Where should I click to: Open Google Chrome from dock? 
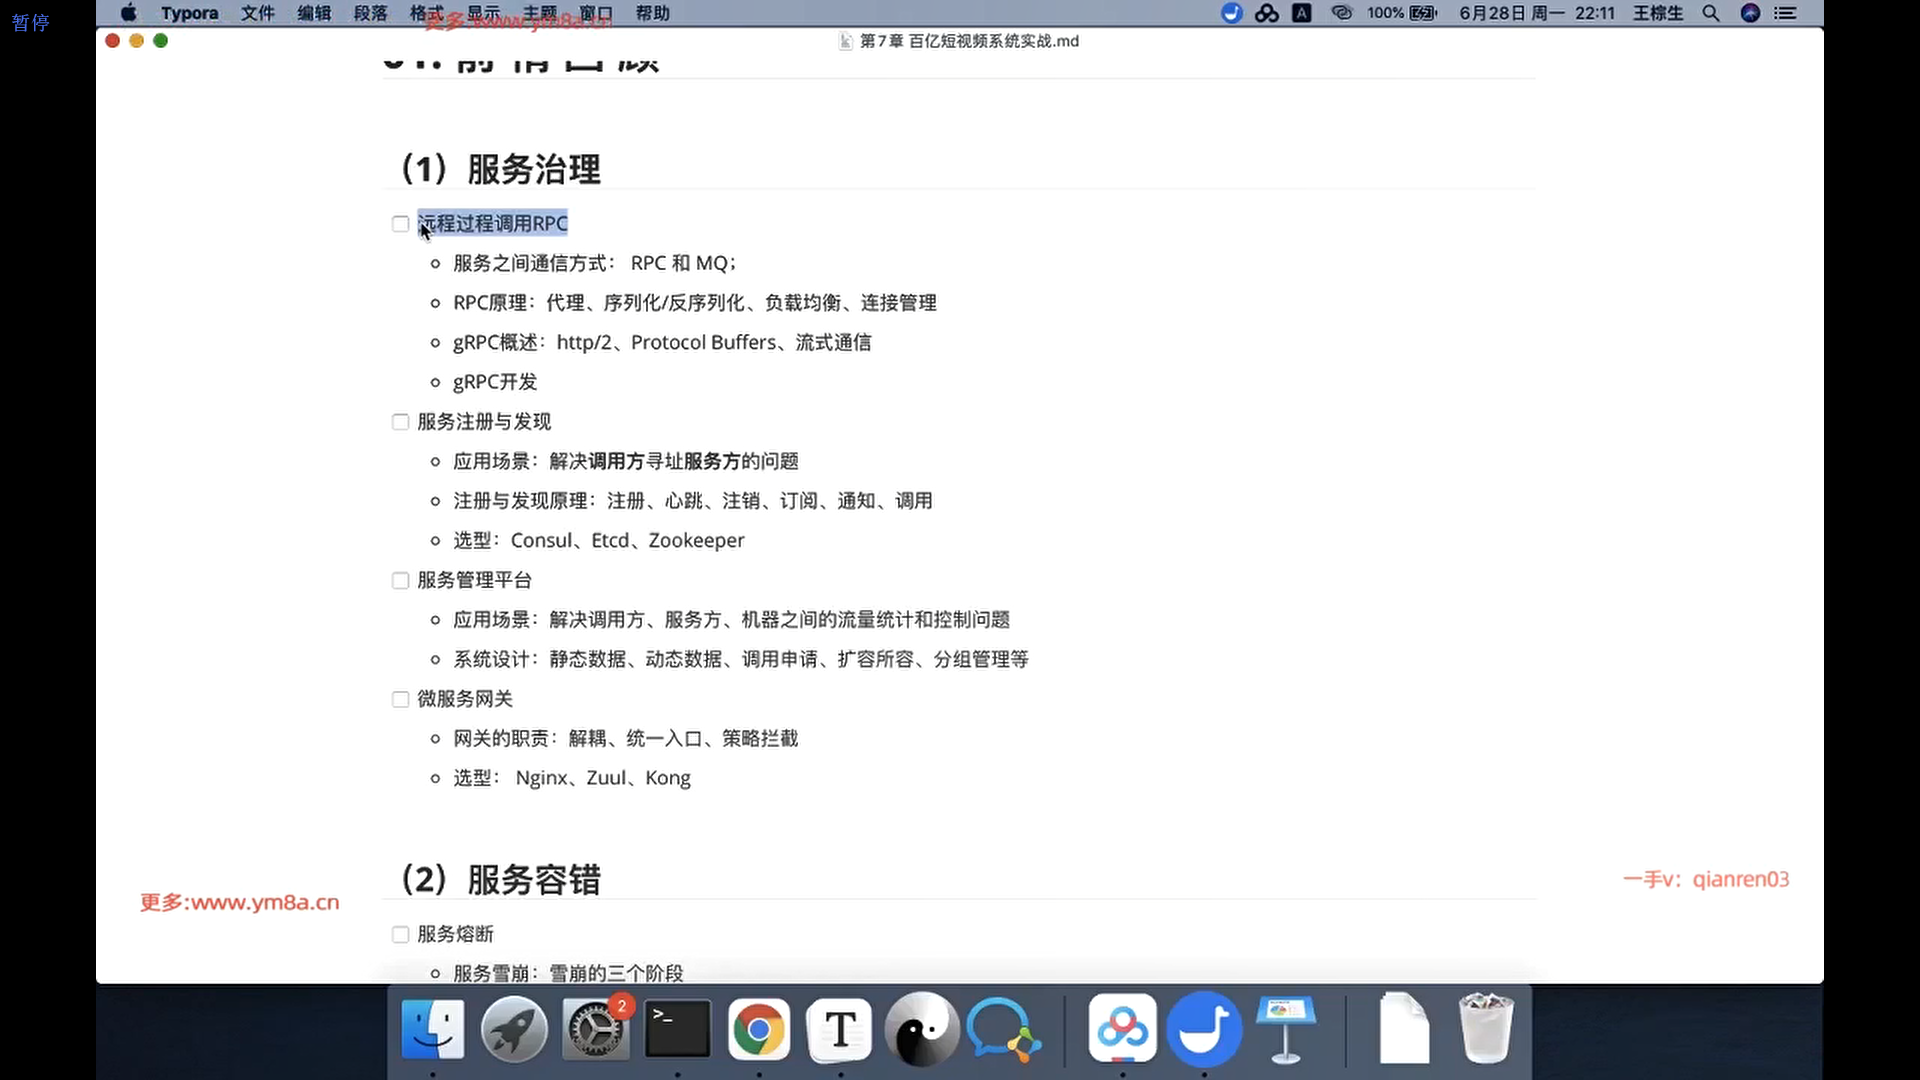click(x=759, y=1029)
